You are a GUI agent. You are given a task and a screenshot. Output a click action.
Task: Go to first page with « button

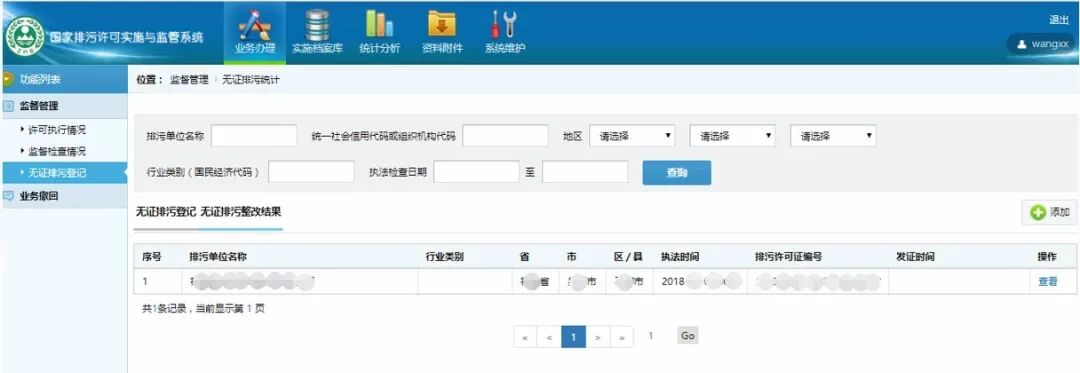525,337
